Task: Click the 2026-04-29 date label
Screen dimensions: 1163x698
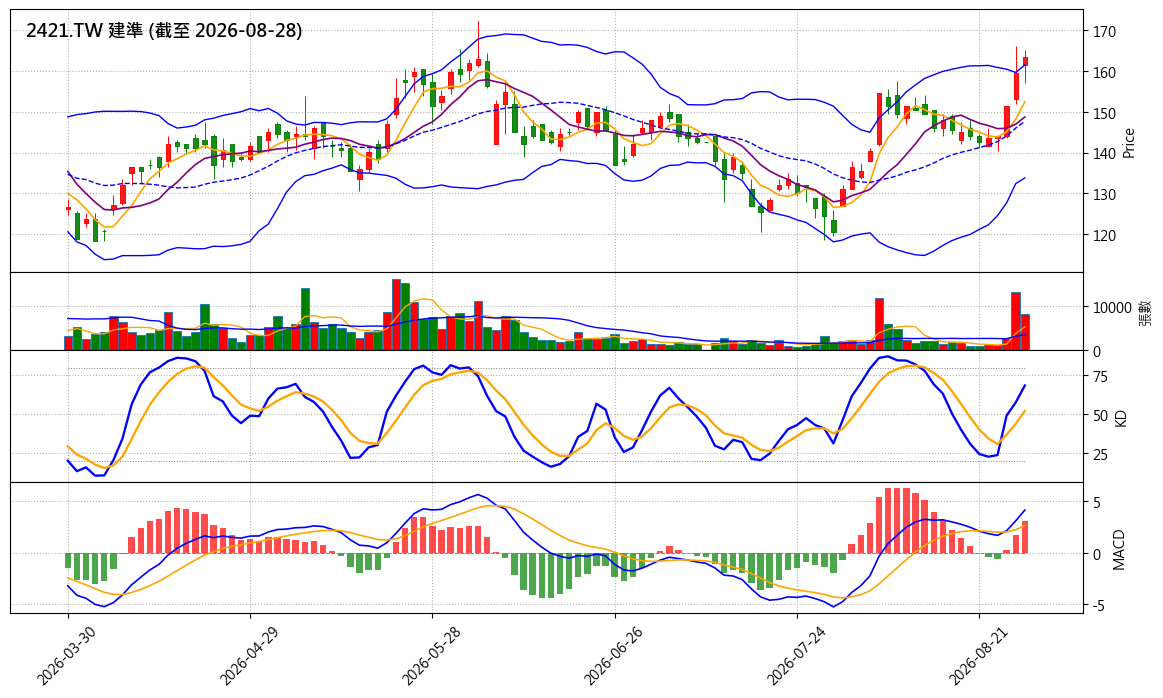Action: click(247, 656)
